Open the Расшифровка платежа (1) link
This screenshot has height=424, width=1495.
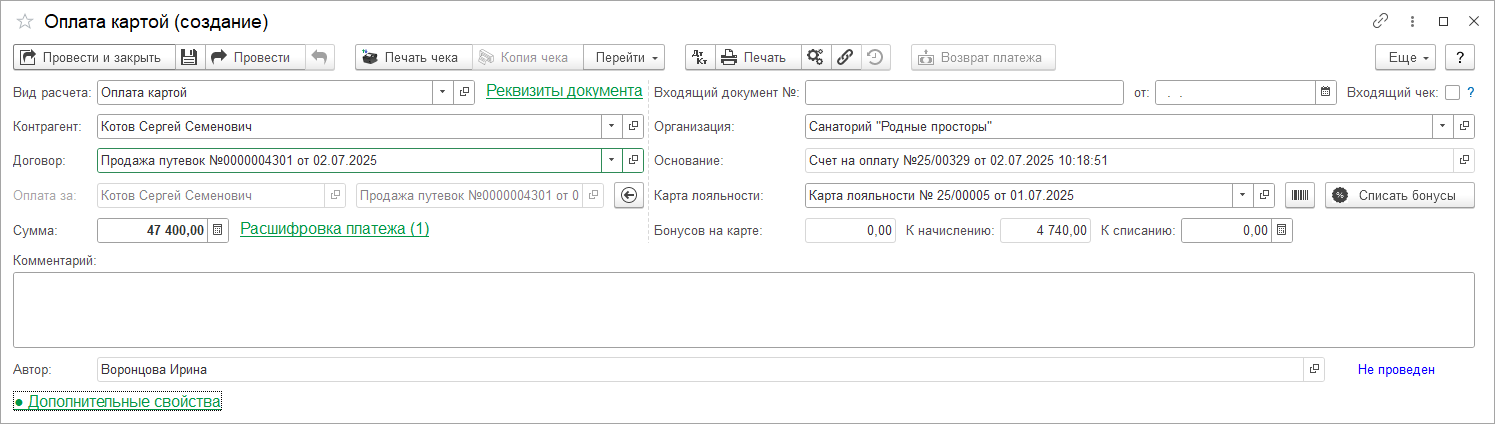334,229
